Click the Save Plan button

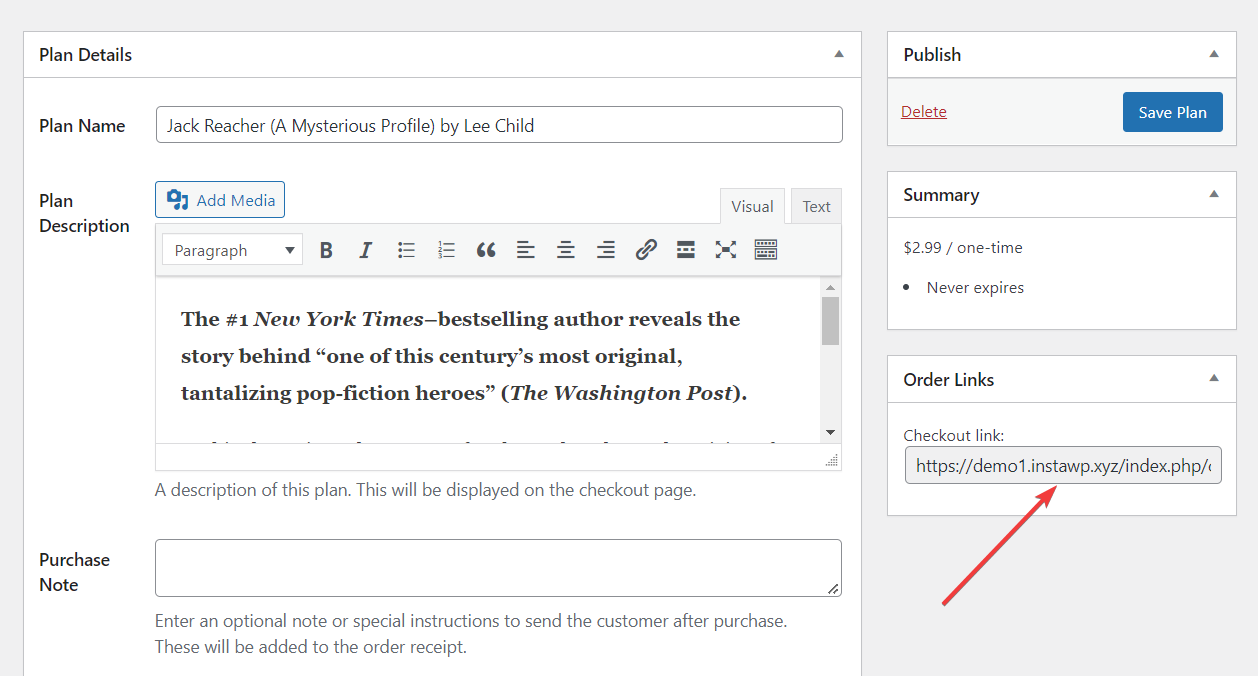tap(1172, 112)
